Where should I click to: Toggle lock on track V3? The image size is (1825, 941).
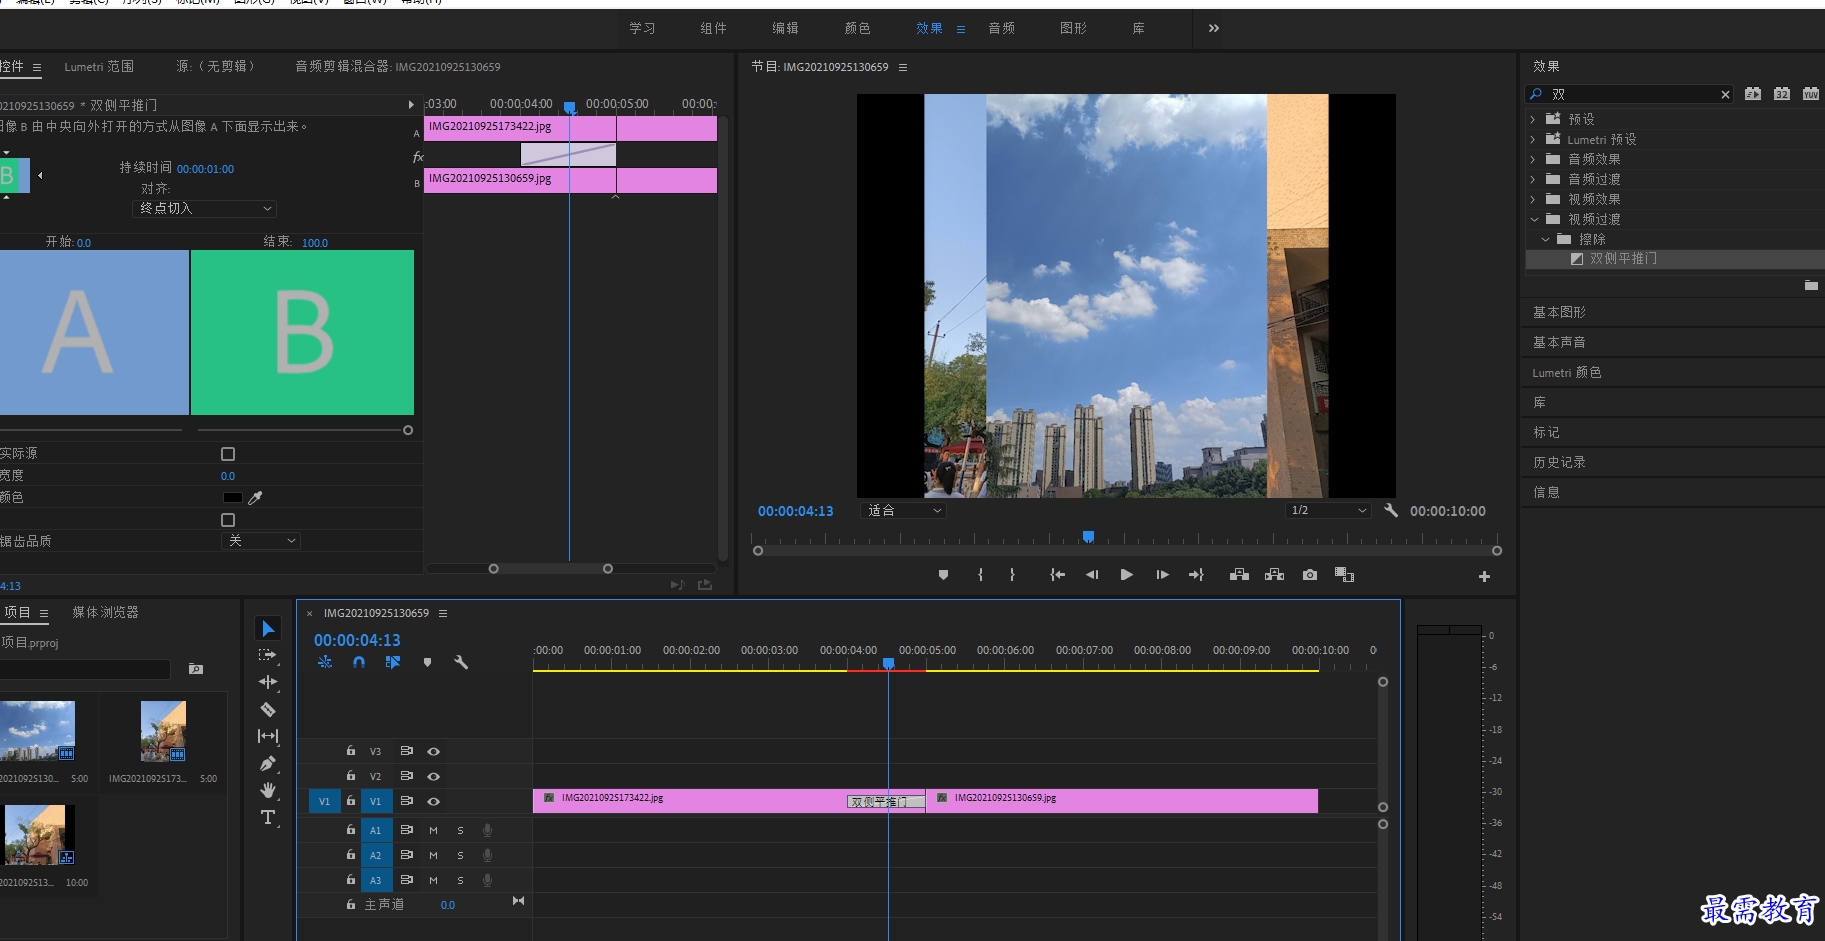(x=351, y=750)
